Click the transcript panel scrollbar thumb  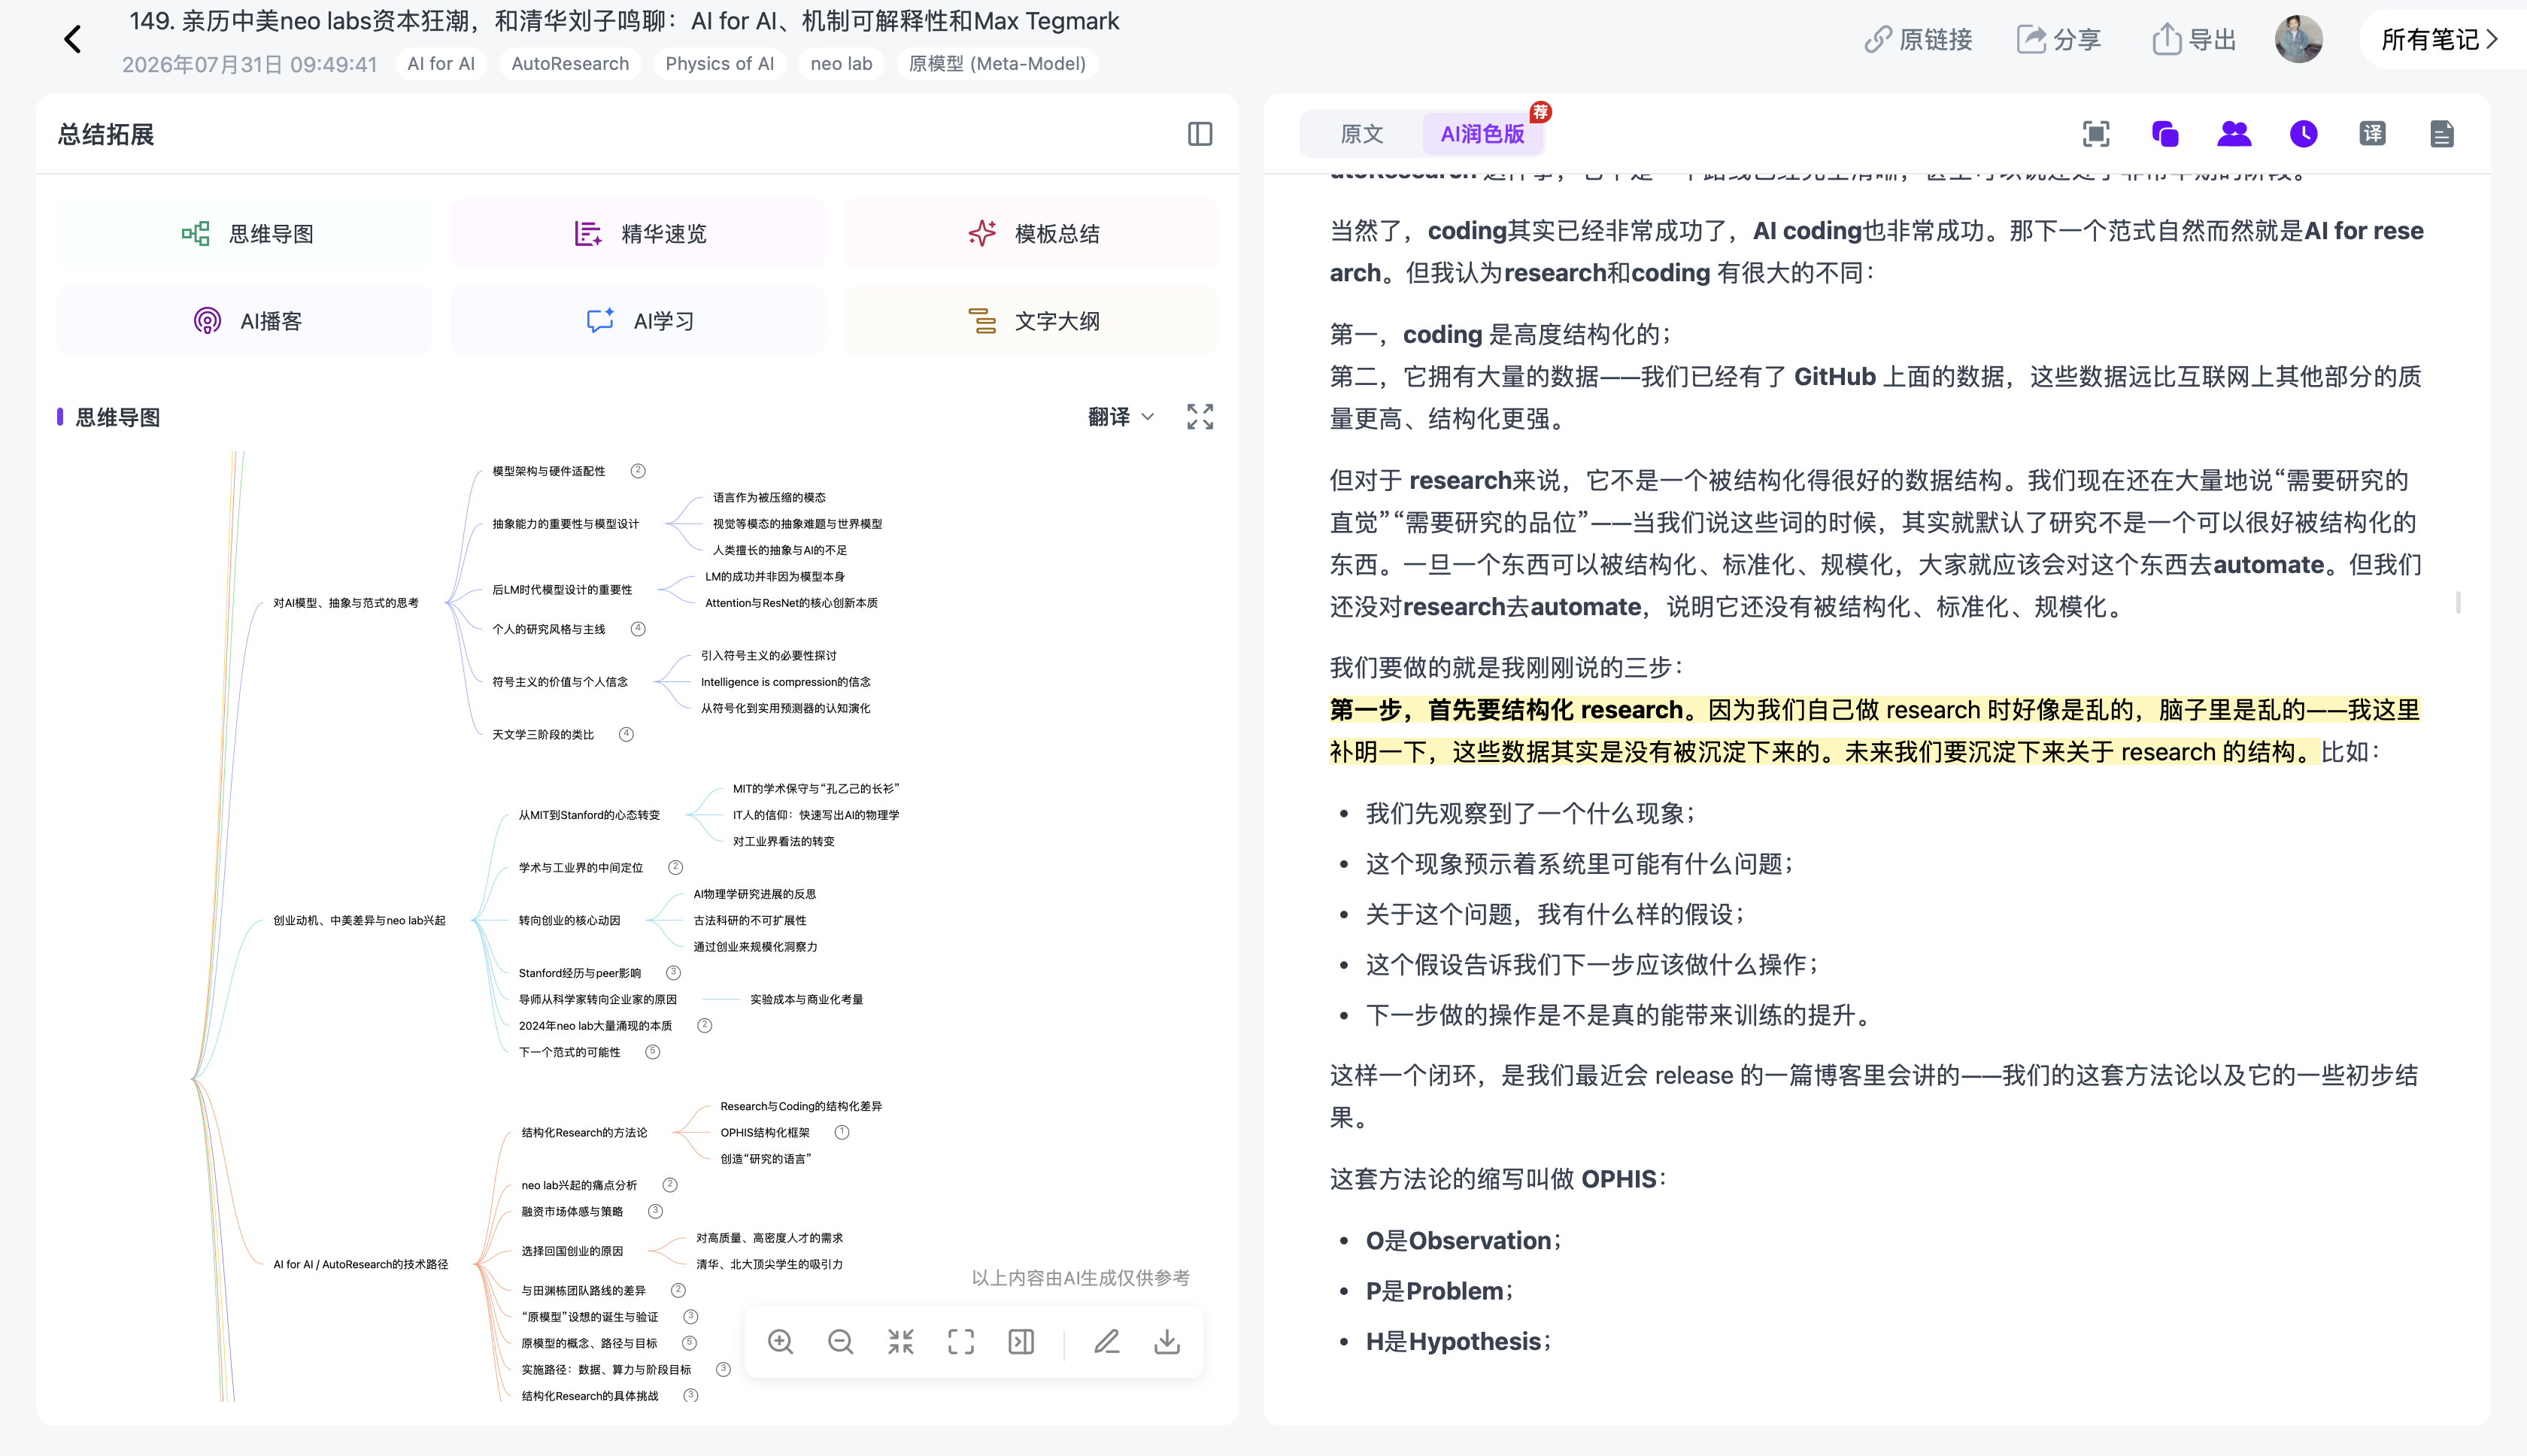(x=2457, y=602)
